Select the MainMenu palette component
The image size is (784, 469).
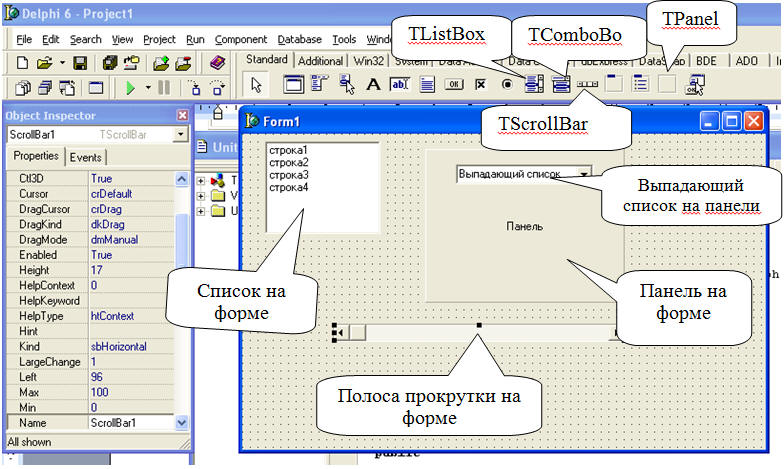[319, 83]
